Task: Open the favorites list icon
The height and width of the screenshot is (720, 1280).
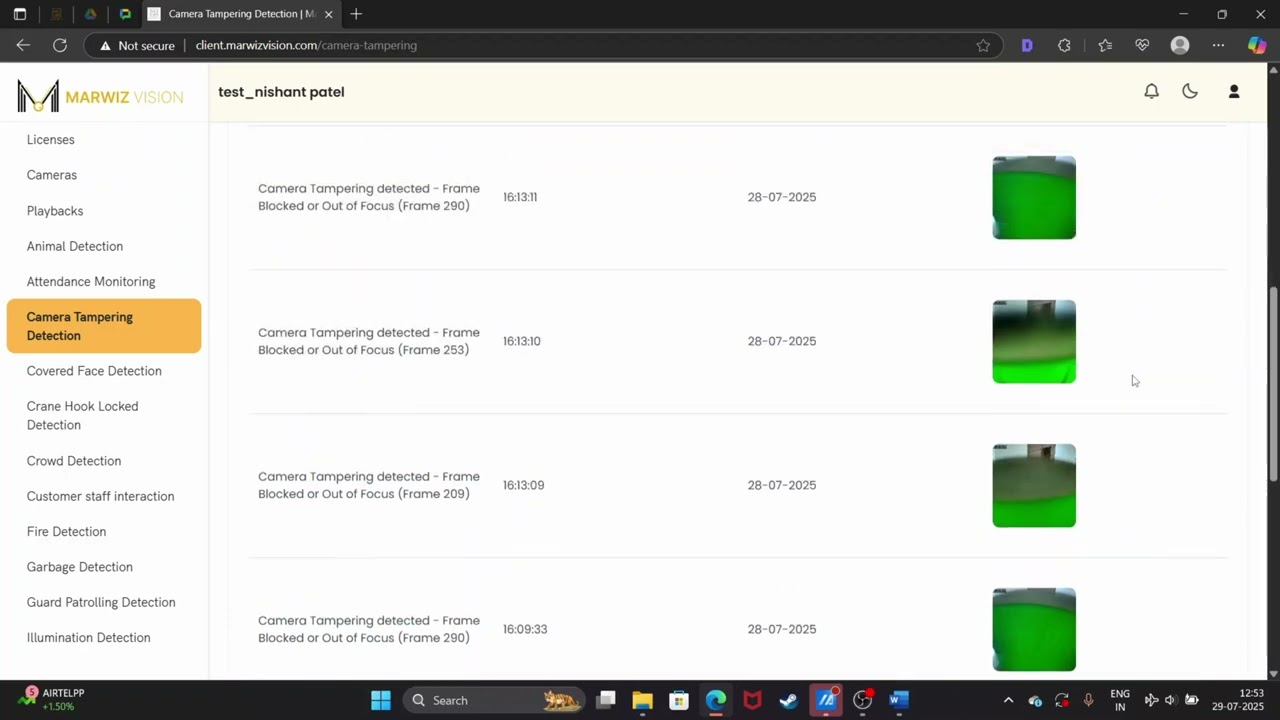Action: click(1105, 45)
